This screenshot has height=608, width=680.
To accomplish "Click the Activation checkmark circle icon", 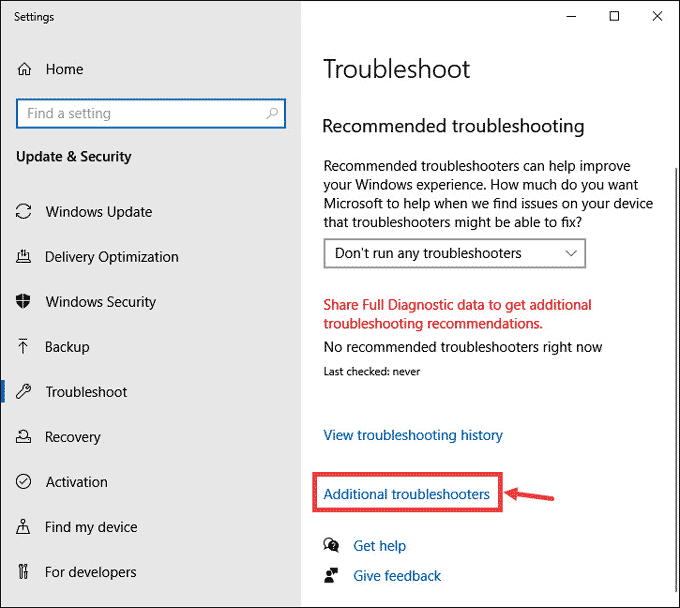I will pyautogui.click(x=23, y=482).
